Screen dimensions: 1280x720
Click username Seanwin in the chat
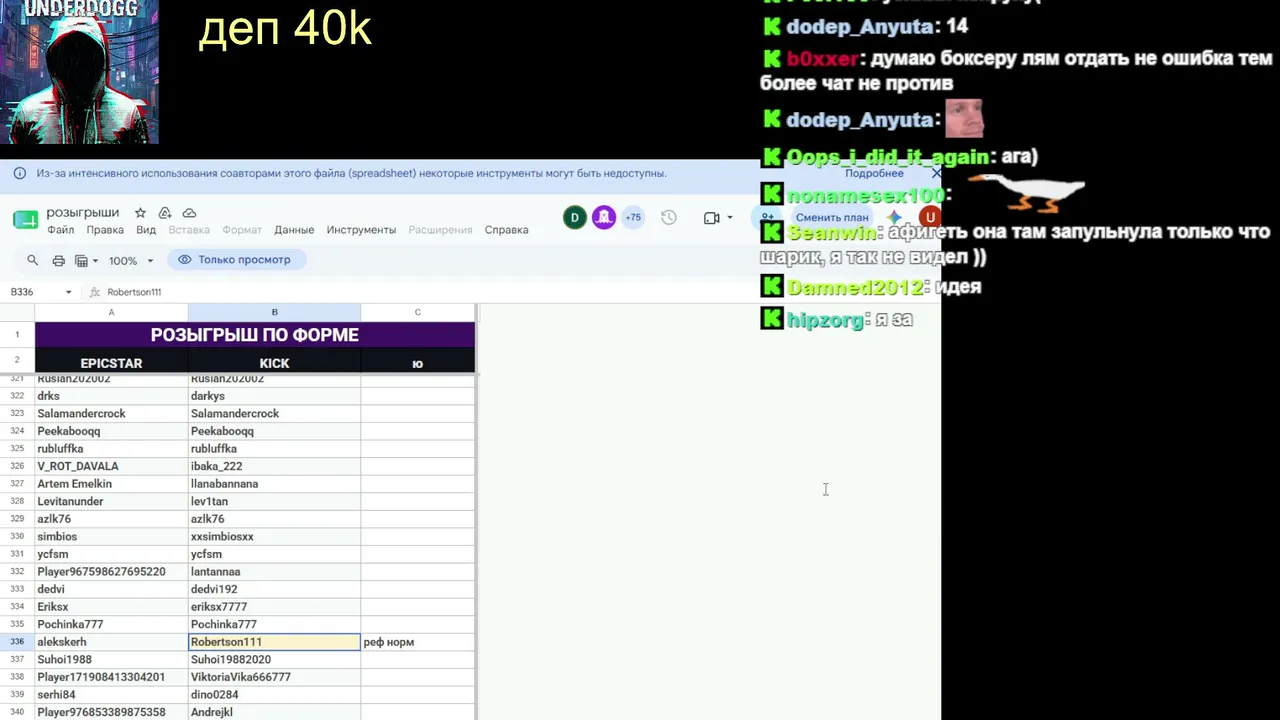830,232
